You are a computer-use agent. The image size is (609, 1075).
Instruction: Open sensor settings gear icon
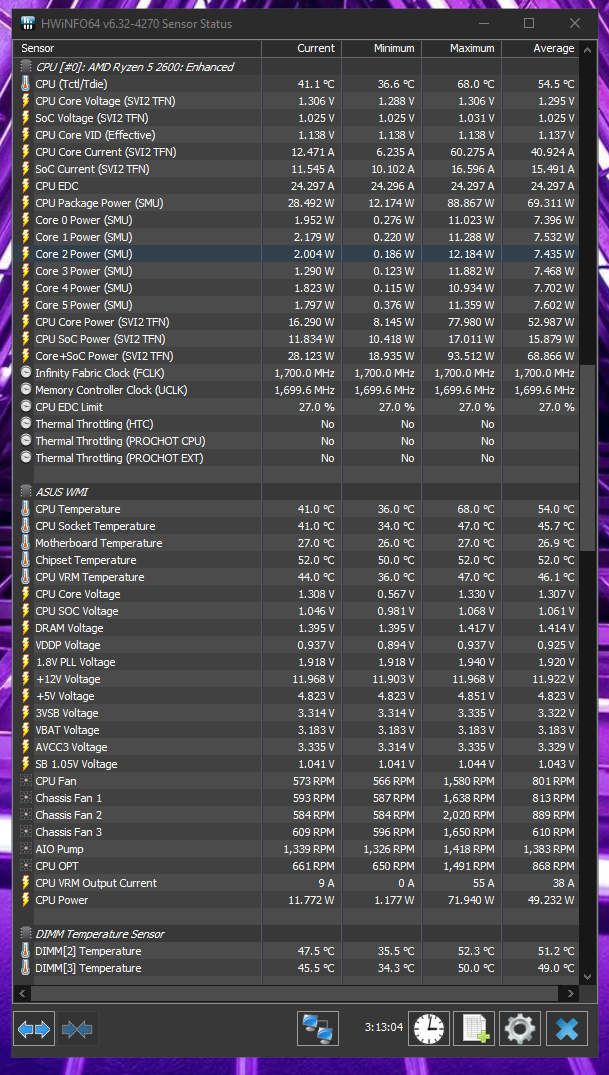click(519, 1029)
